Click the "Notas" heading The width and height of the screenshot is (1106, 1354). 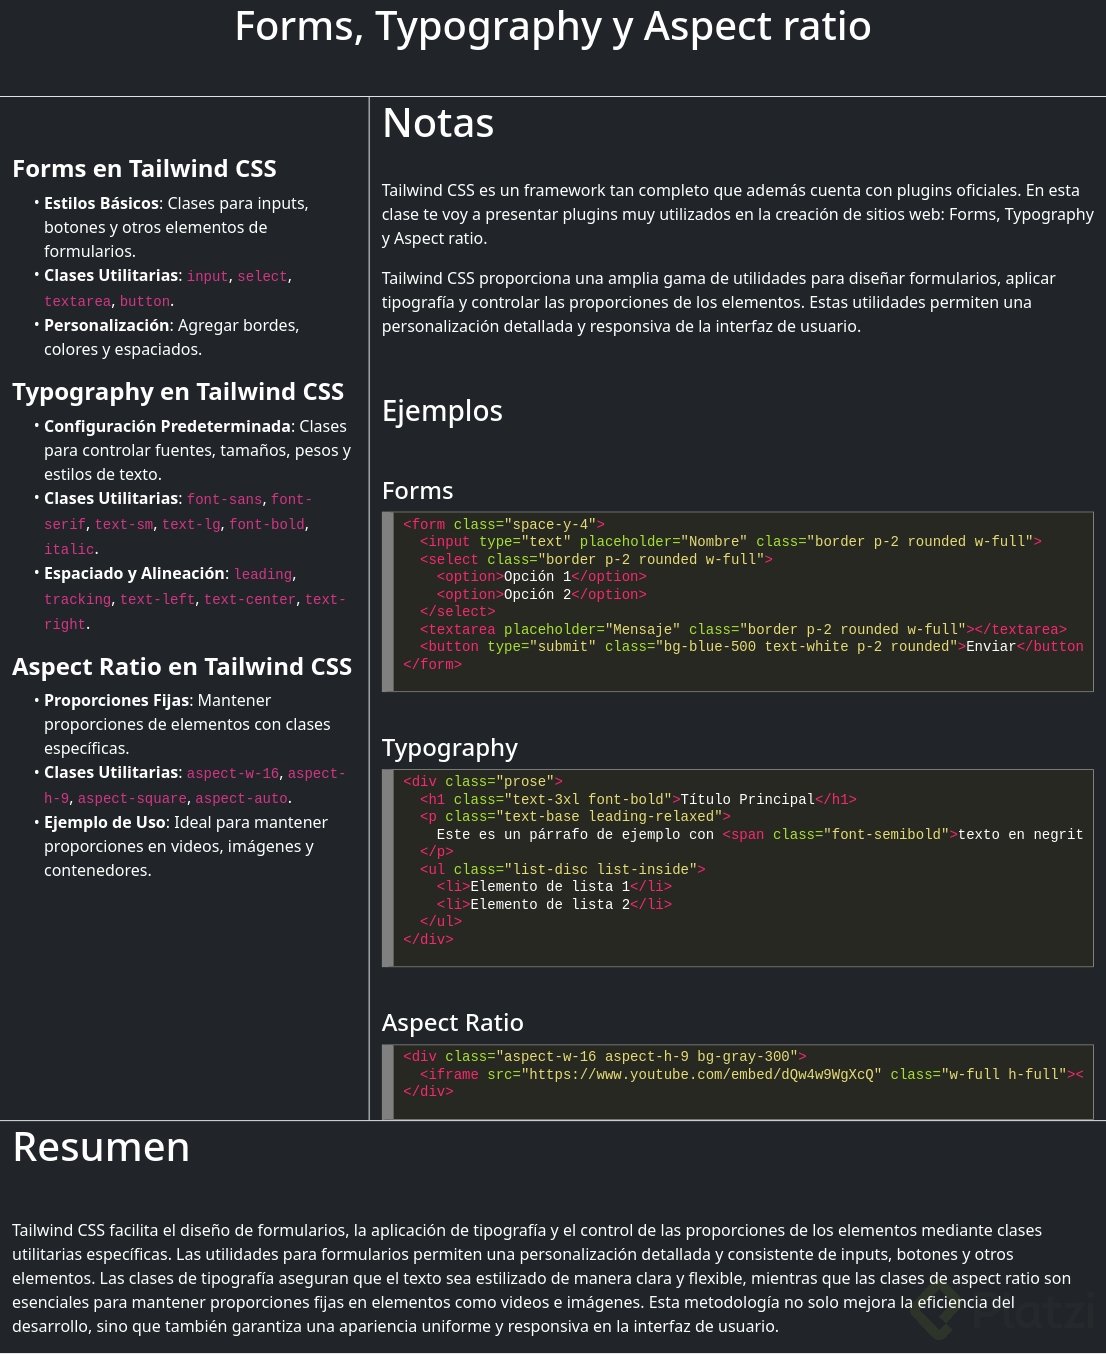(438, 124)
